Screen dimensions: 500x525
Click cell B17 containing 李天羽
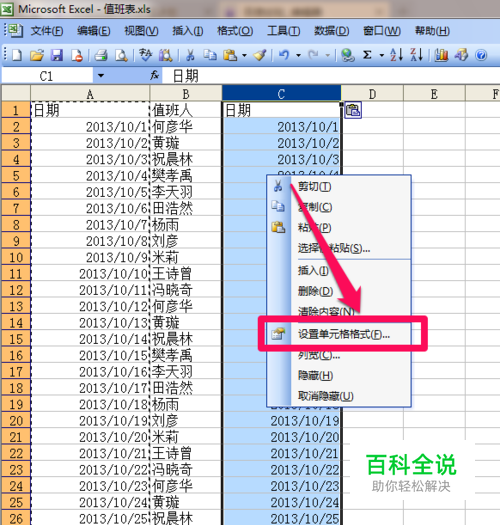tap(186, 371)
